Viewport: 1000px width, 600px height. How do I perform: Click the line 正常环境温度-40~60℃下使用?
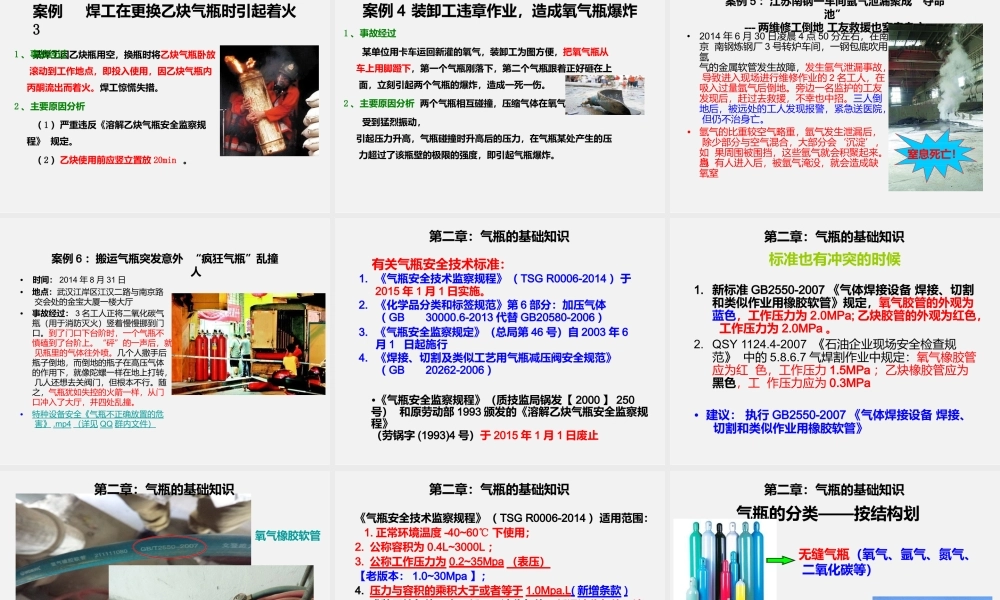pyautogui.click(x=447, y=532)
